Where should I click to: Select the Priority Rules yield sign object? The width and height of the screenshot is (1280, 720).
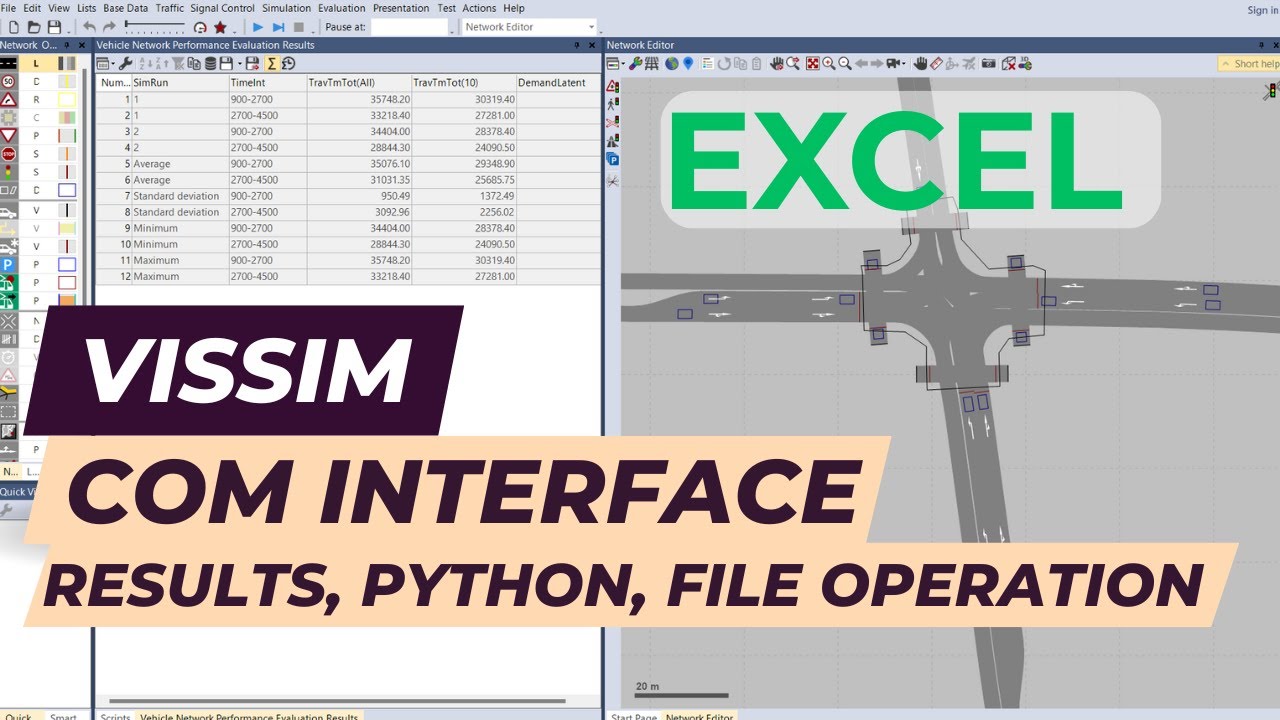[x=9, y=136]
